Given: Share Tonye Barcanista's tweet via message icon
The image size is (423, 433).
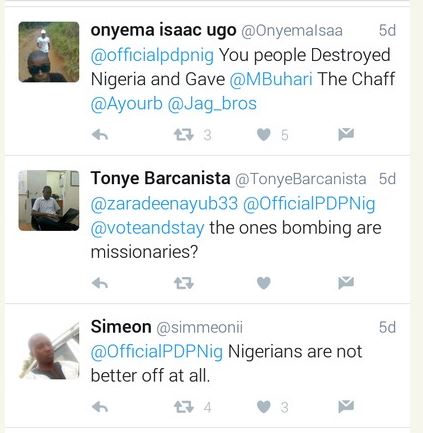Looking at the screenshot, I should pyautogui.click(x=346, y=283).
